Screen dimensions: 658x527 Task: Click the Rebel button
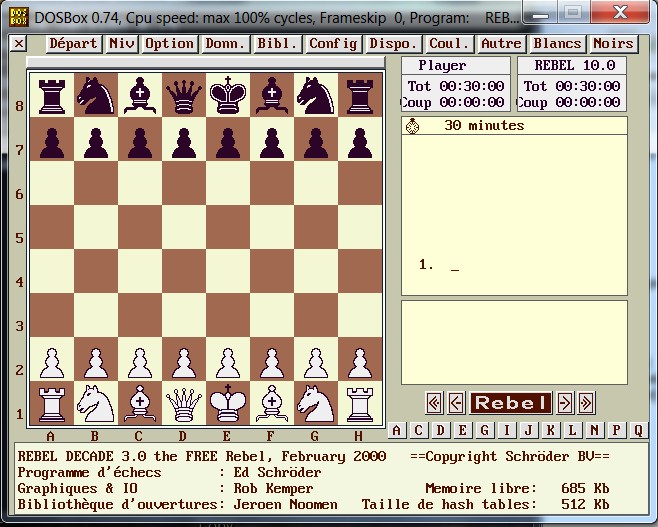click(511, 403)
